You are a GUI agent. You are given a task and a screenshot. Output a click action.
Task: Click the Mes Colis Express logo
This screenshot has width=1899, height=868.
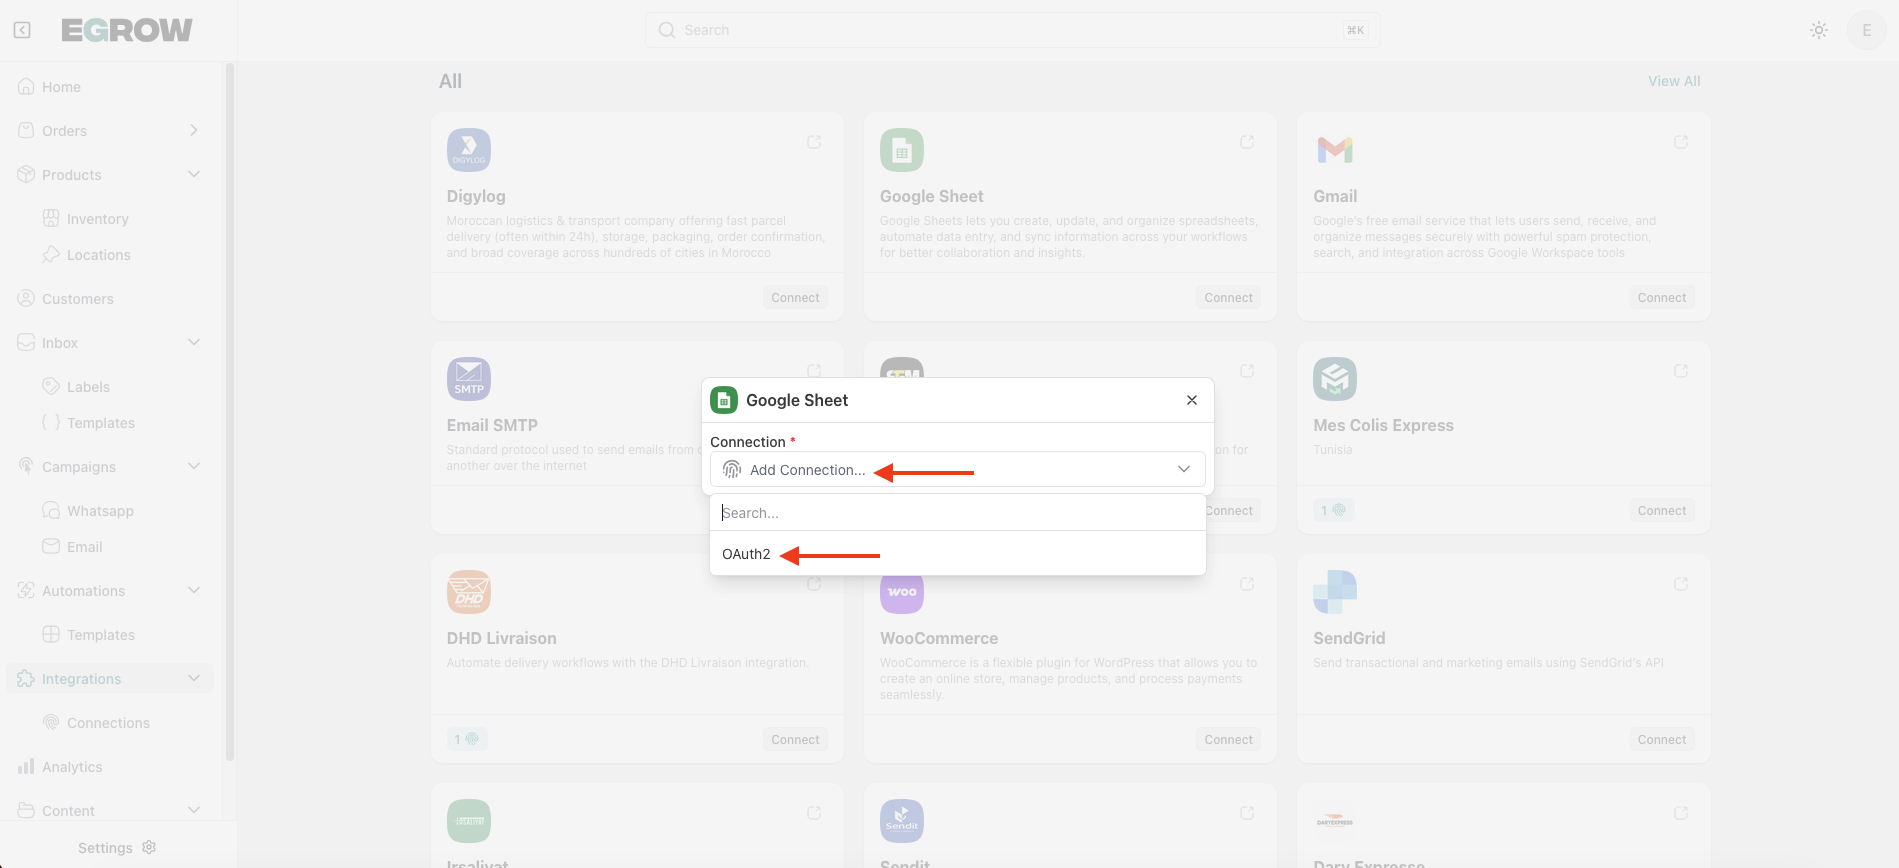tap(1335, 379)
